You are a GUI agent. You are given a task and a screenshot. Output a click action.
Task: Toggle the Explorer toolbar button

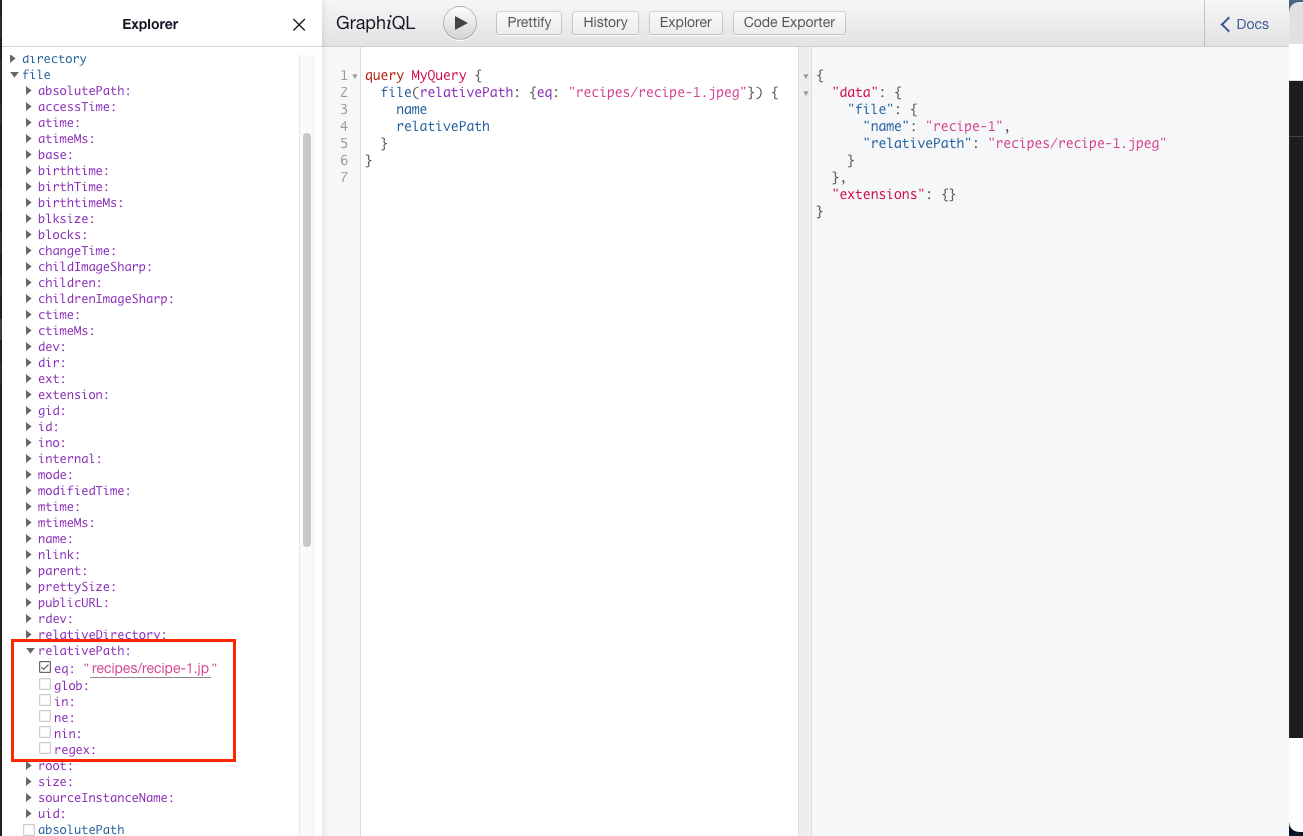(685, 23)
